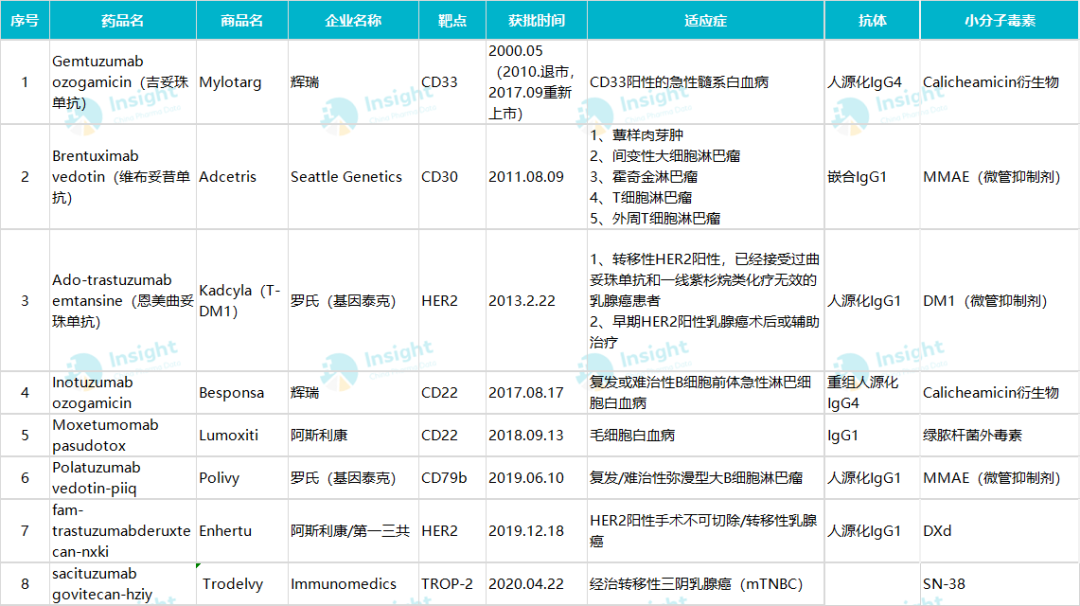Click the 阿斯利康/第一三共 company cell

coord(353,531)
